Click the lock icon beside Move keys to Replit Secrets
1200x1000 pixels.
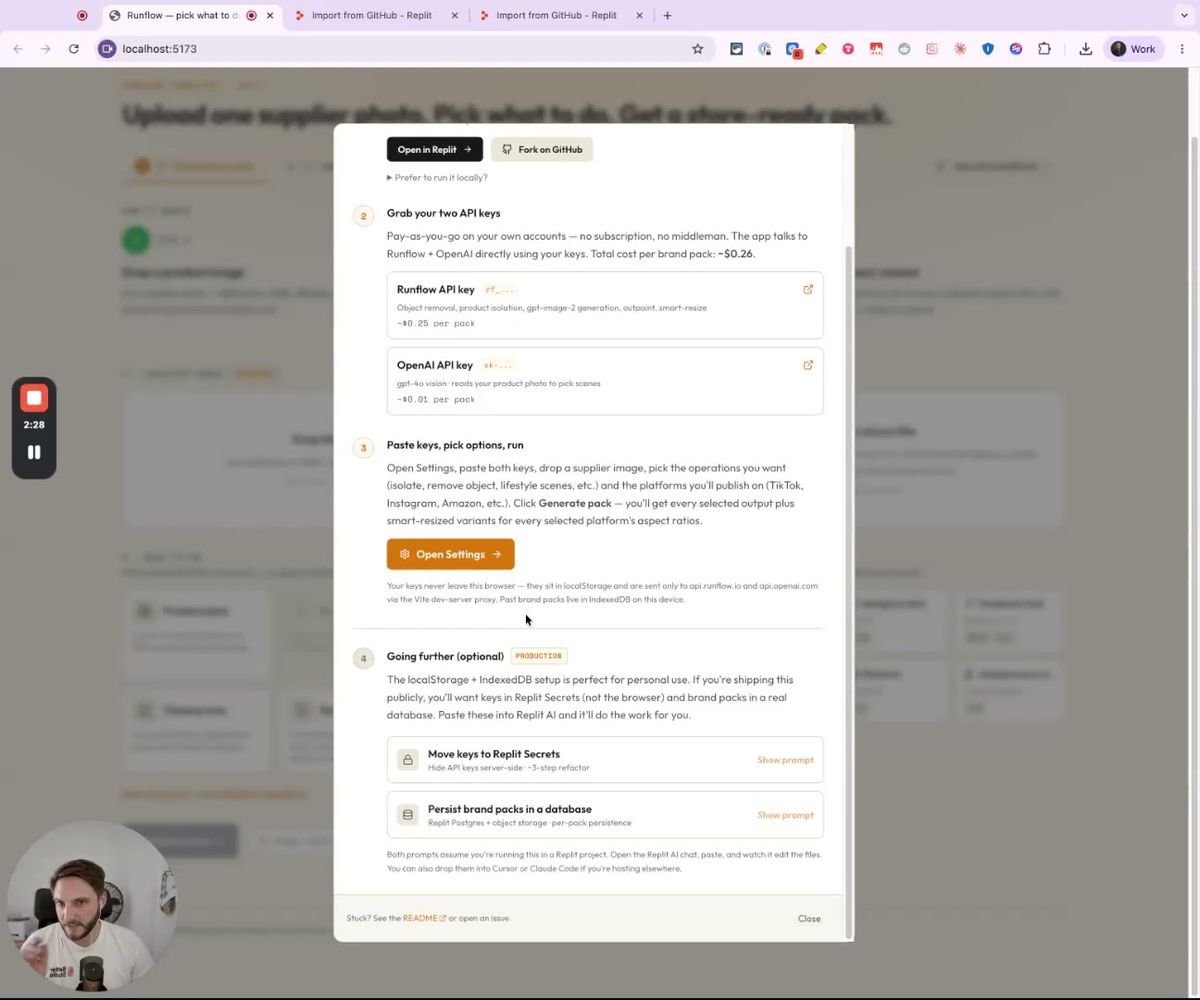coord(407,760)
